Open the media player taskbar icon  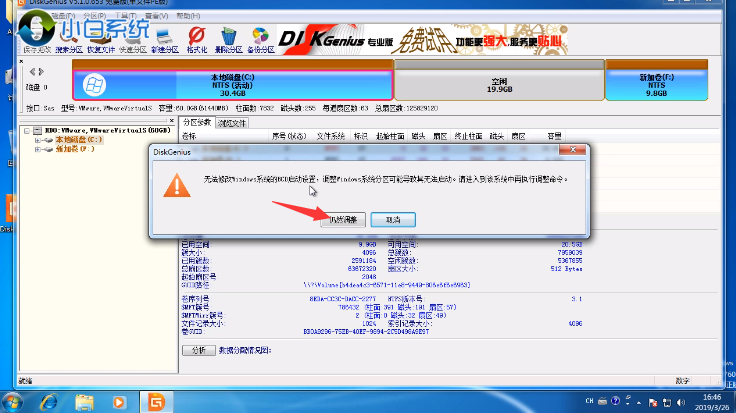pos(119,402)
